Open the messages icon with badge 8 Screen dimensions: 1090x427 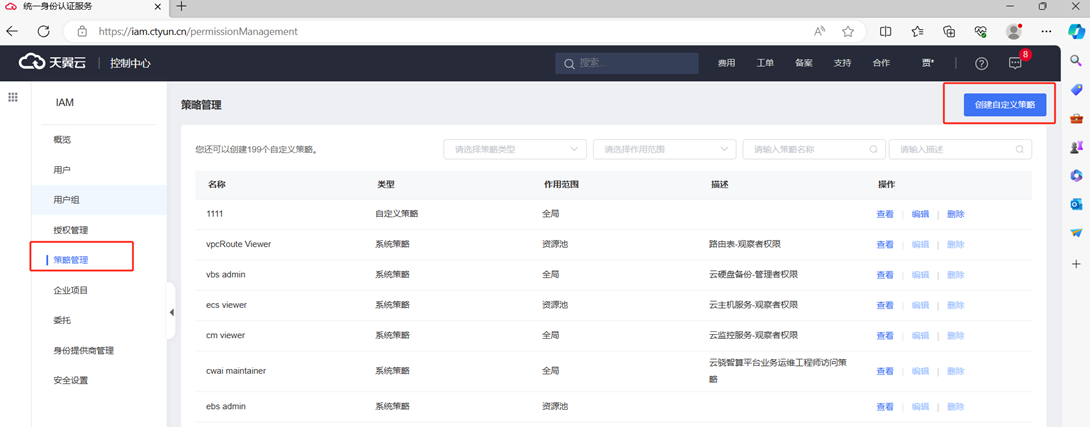pos(1015,63)
